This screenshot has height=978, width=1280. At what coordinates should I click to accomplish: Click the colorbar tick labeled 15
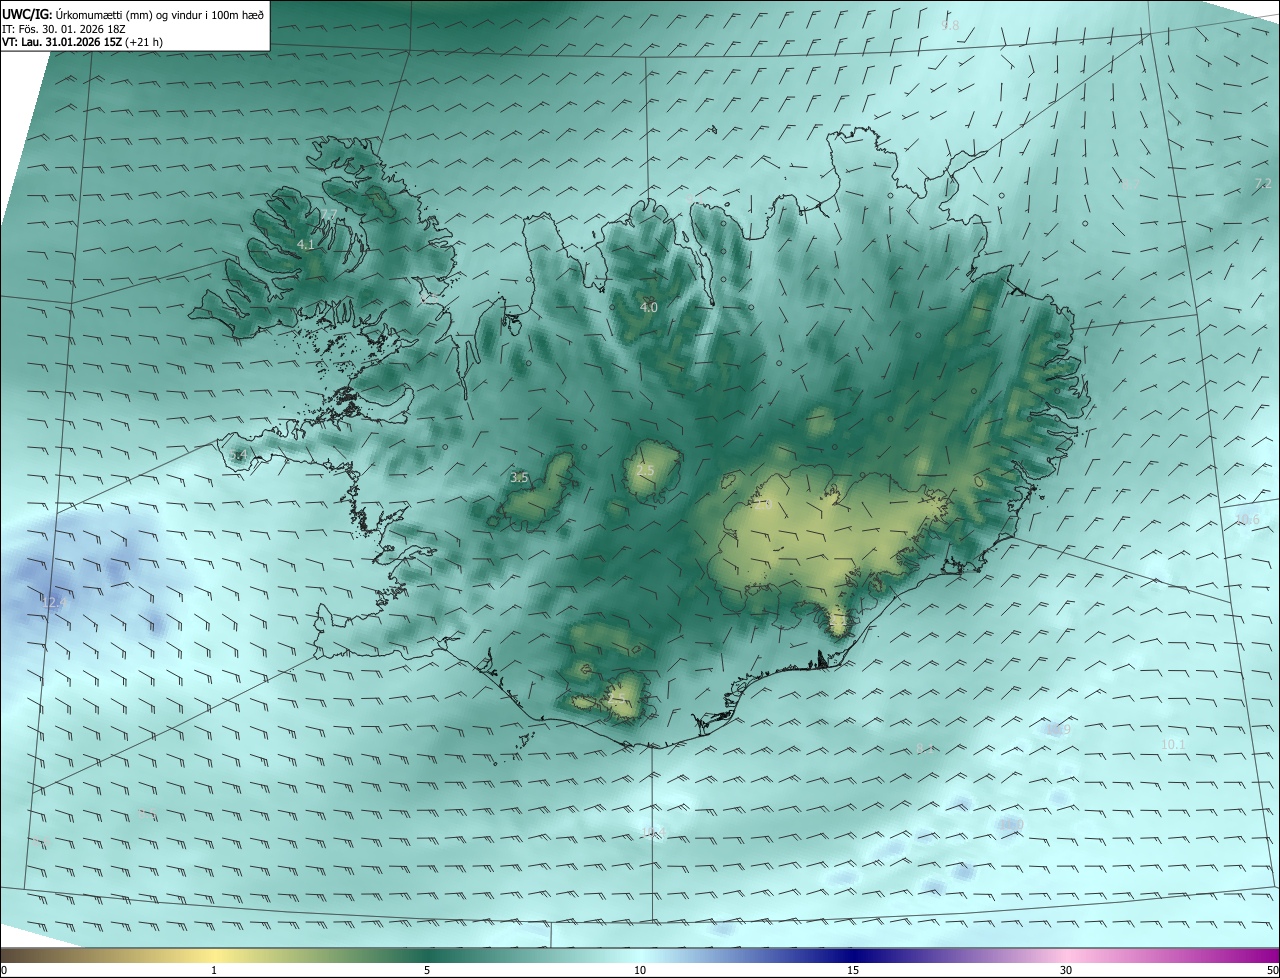(x=853, y=970)
